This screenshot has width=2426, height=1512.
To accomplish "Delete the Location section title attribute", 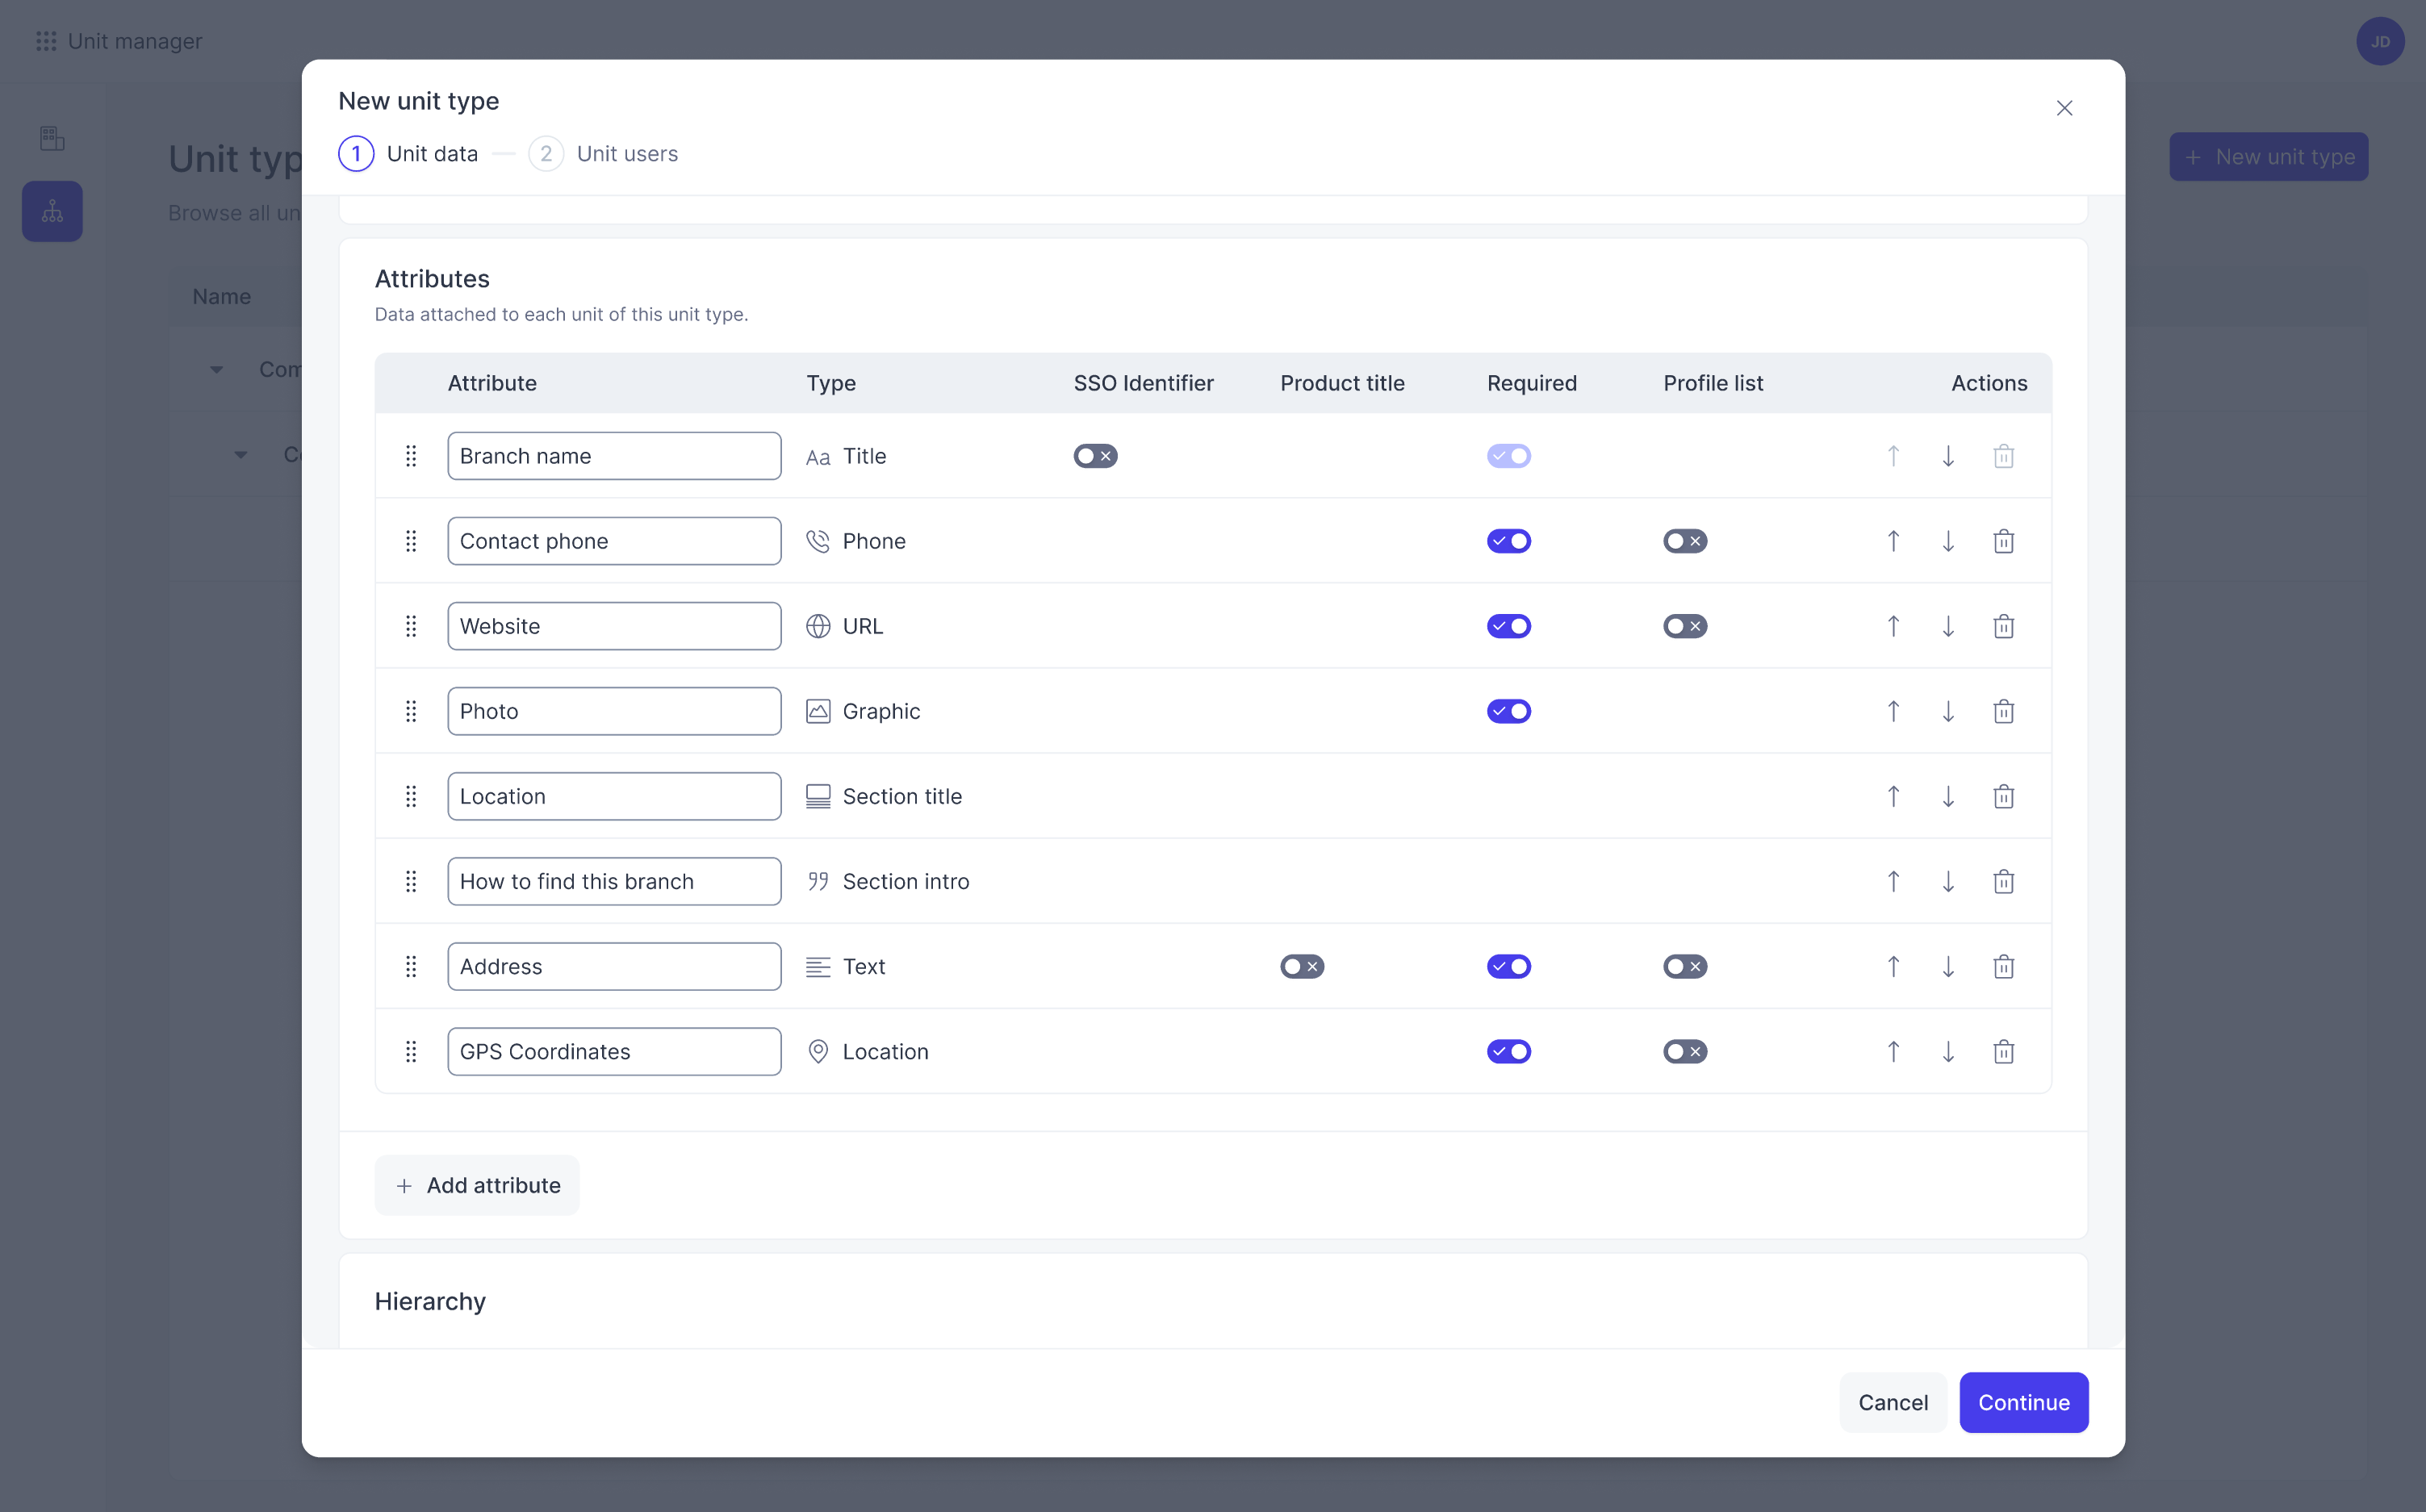I will (x=2003, y=796).
